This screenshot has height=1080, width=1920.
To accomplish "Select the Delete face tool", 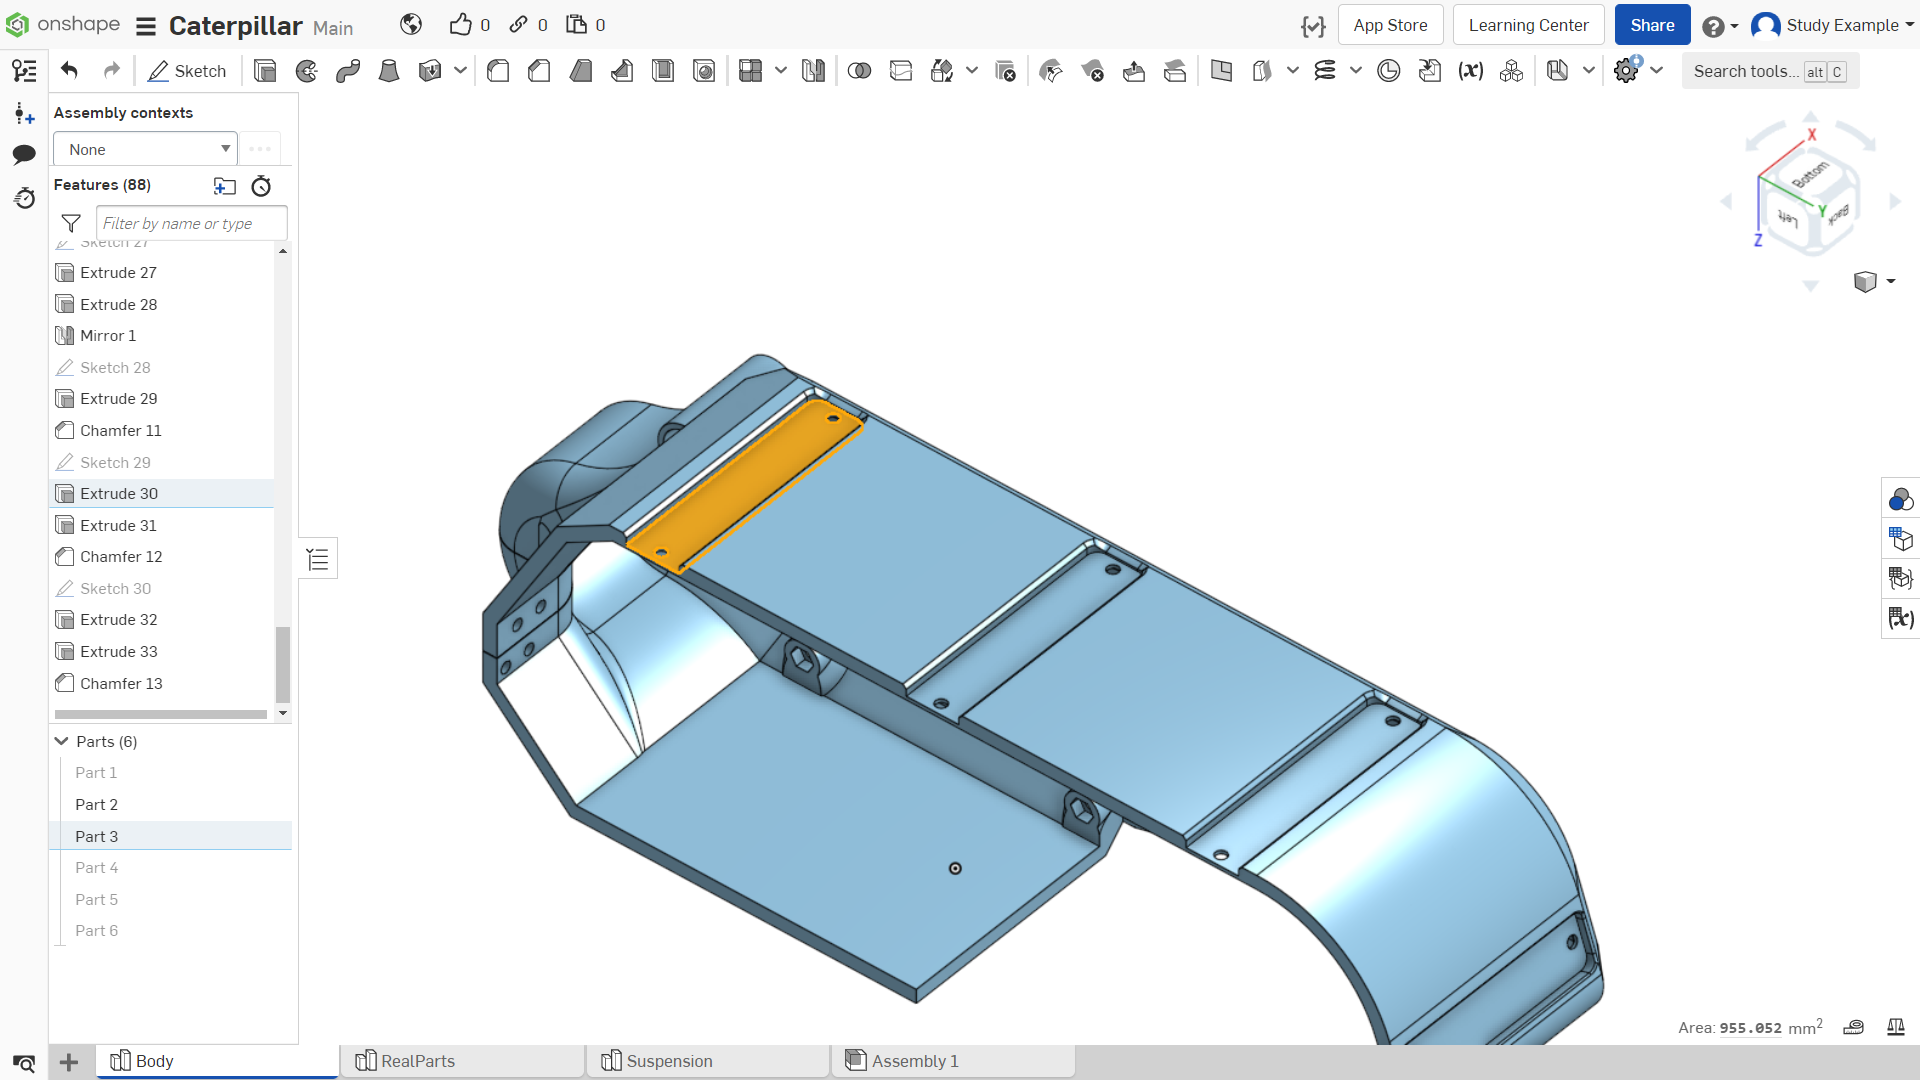I will [1092, 71].
